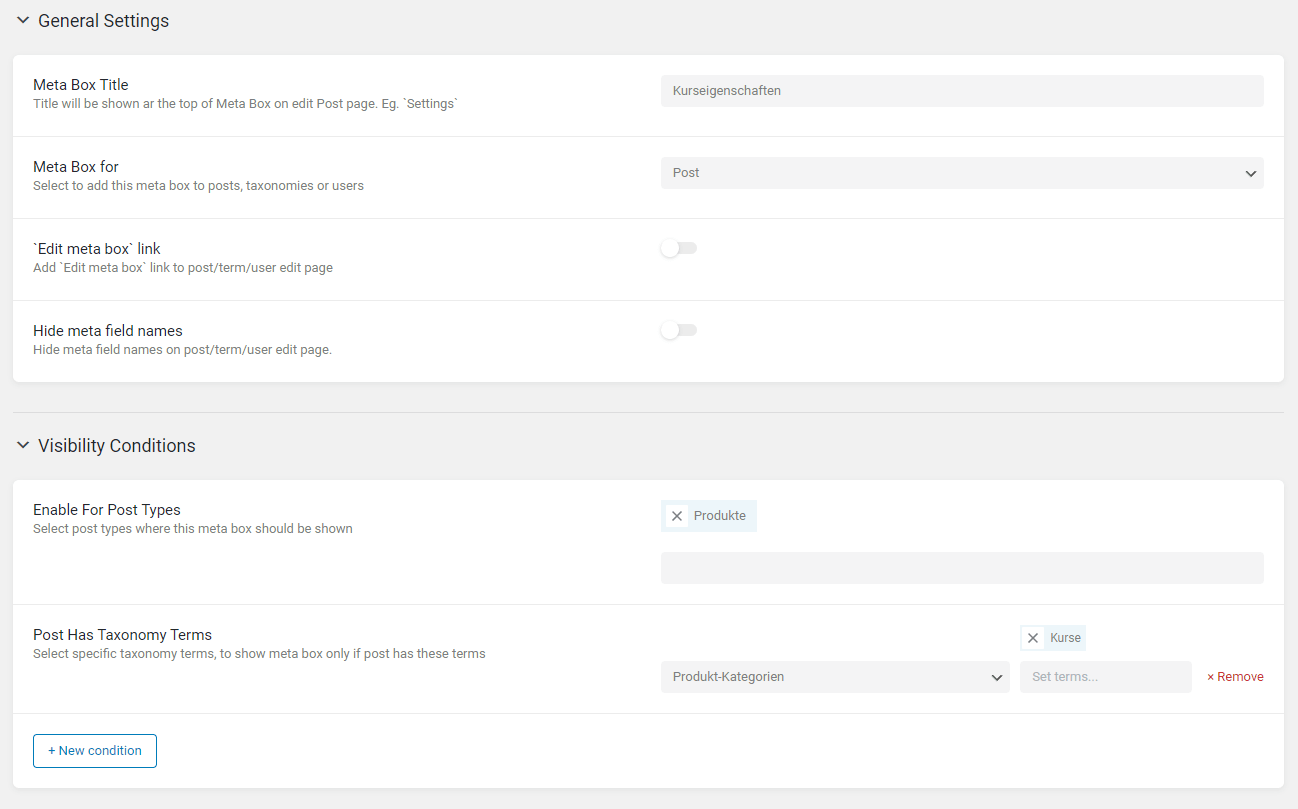The height and width of the screenshot is (809, 1298).
Task: Click the empty post types search field
Action: coord(961,568)
